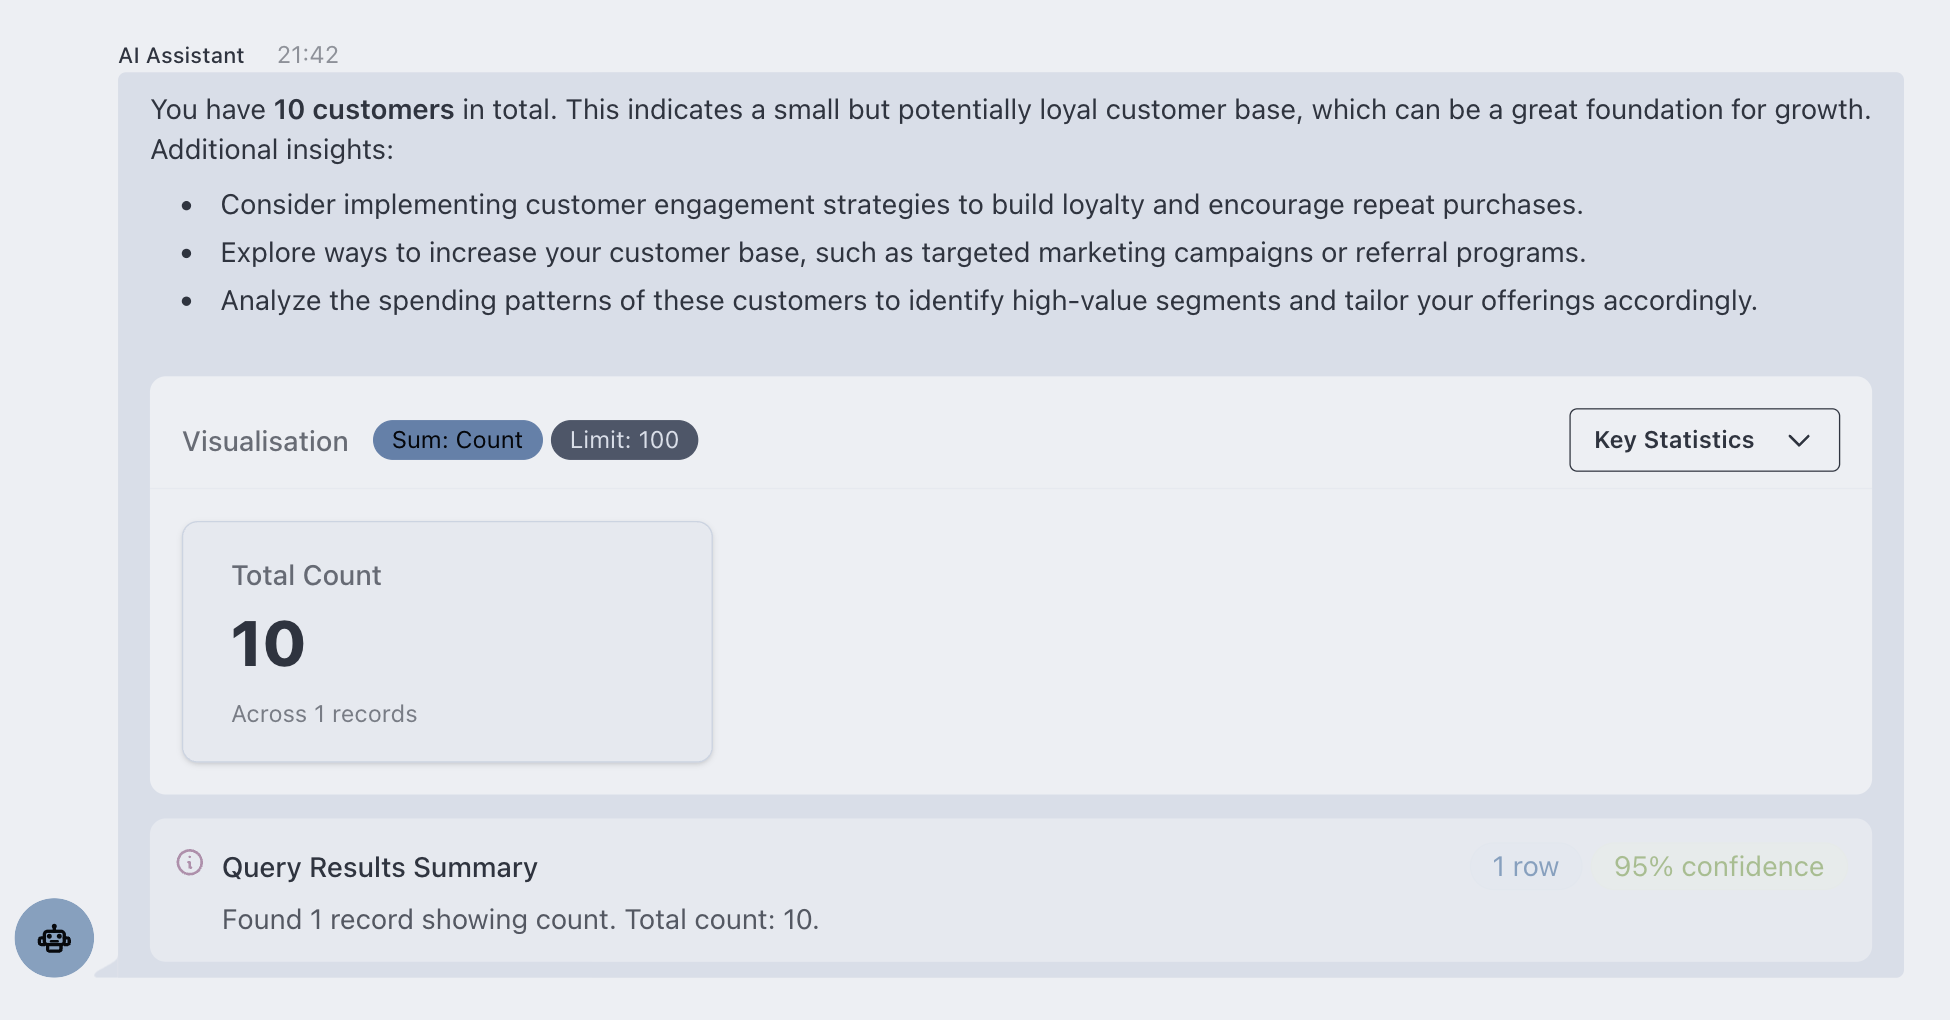This screenshot has width=1950, height=1020.
Task: Click the 21:42 message timestamp
Action: coord(308,55)
